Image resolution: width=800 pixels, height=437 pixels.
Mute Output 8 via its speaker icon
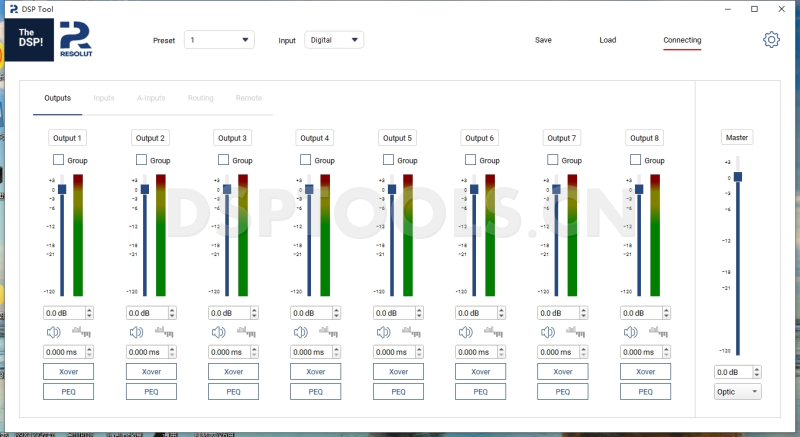[x=629, y=332]
